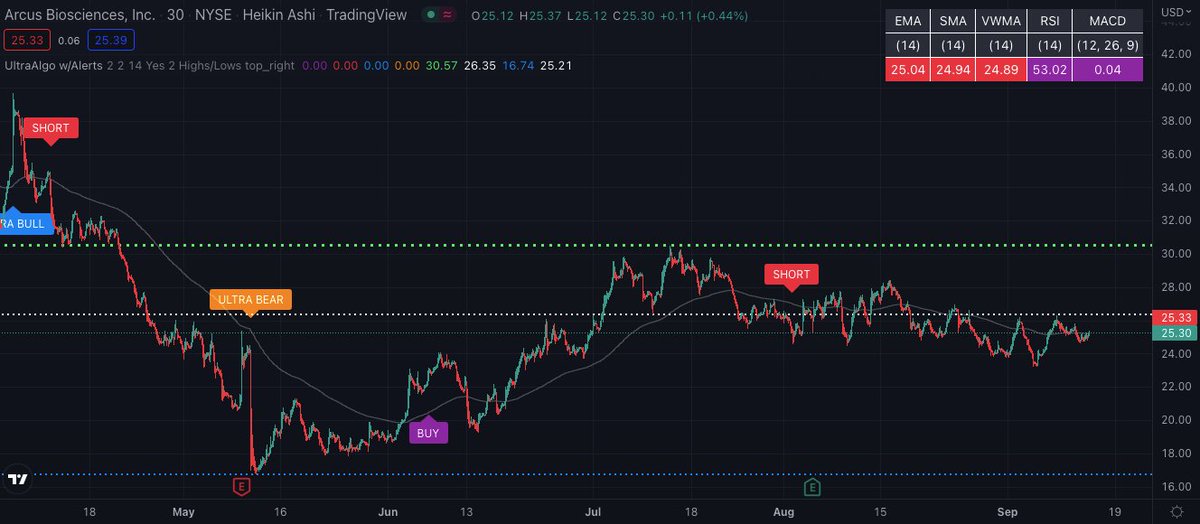This screenshot has height=524, width=1200.
Task: Click the (12, 26, 9) MACD settings cell
Action: click(1107, 46)
